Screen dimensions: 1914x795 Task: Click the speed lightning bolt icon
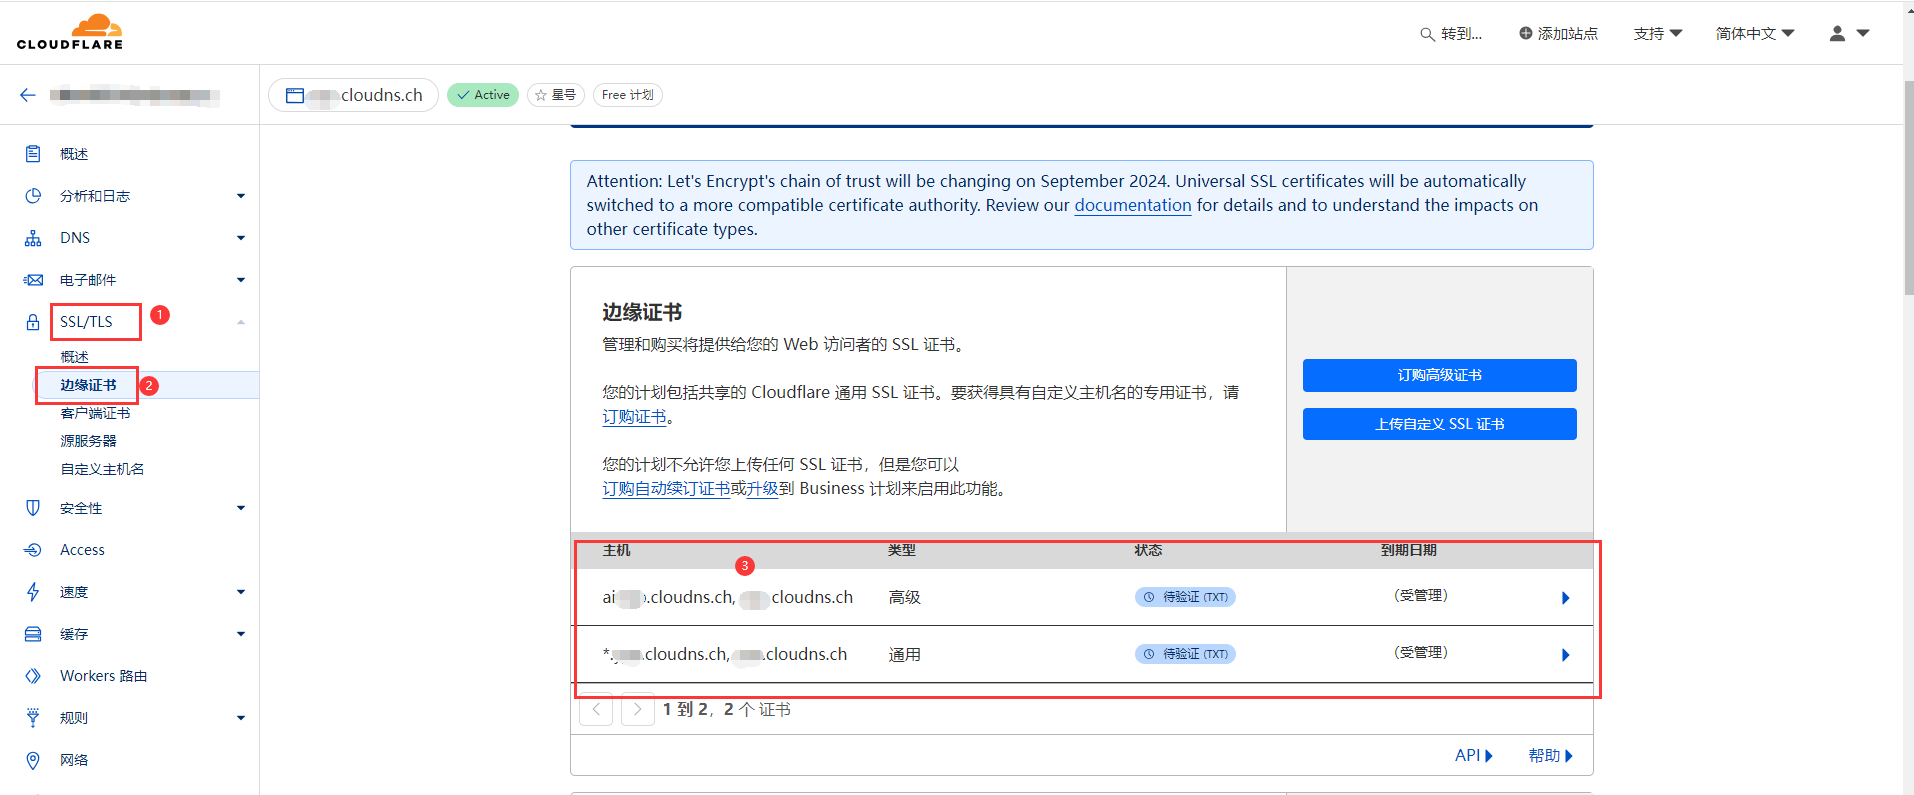click(x=33, y=592)
